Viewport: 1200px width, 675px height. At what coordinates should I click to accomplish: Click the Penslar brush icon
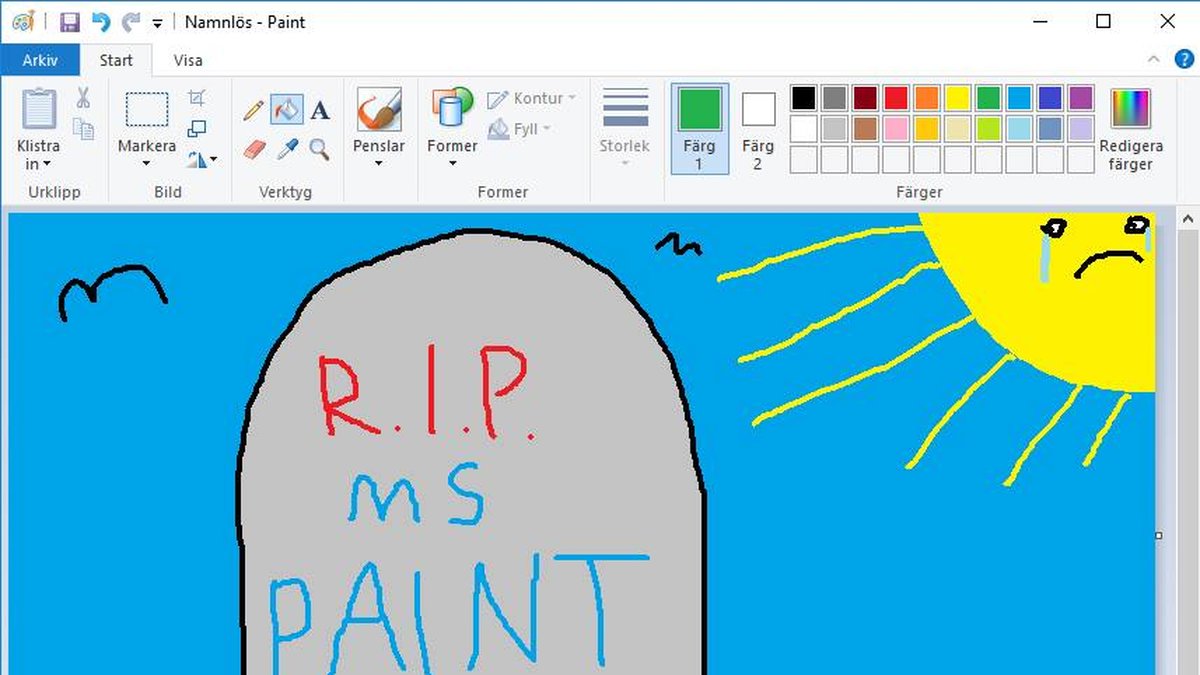[x=379, y=109]
